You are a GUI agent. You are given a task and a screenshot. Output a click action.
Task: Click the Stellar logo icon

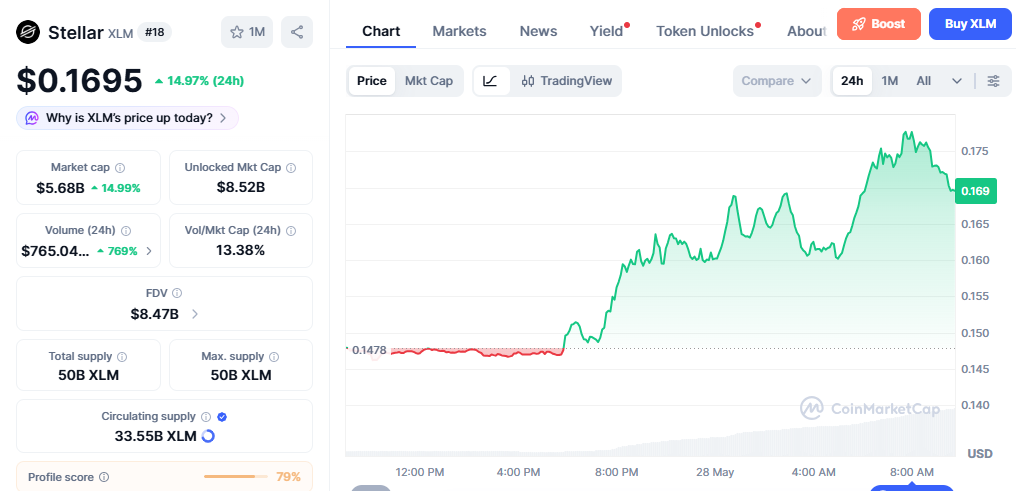coord(28,32)
